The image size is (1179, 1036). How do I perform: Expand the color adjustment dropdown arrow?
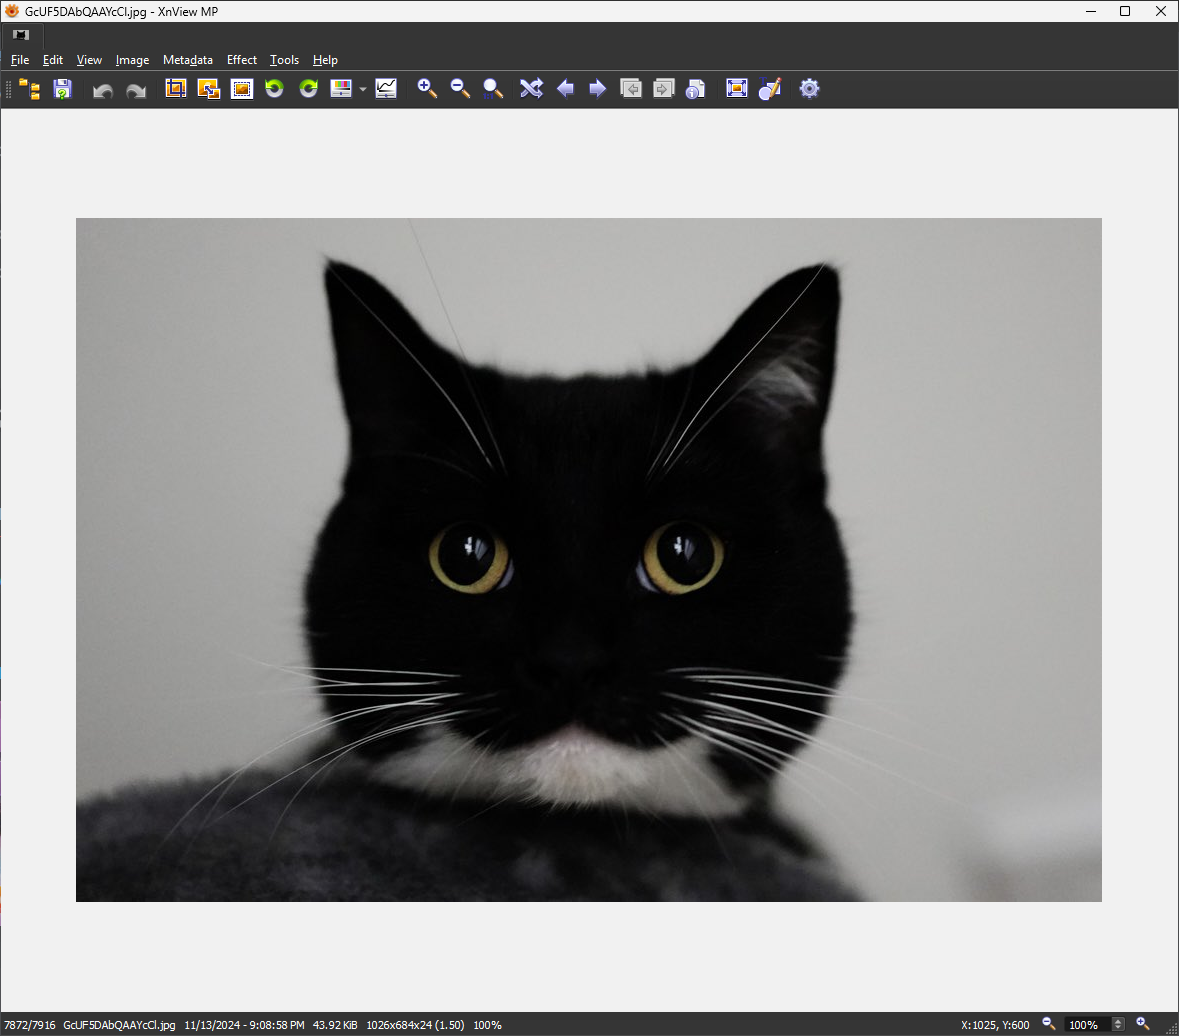point(363,90)
